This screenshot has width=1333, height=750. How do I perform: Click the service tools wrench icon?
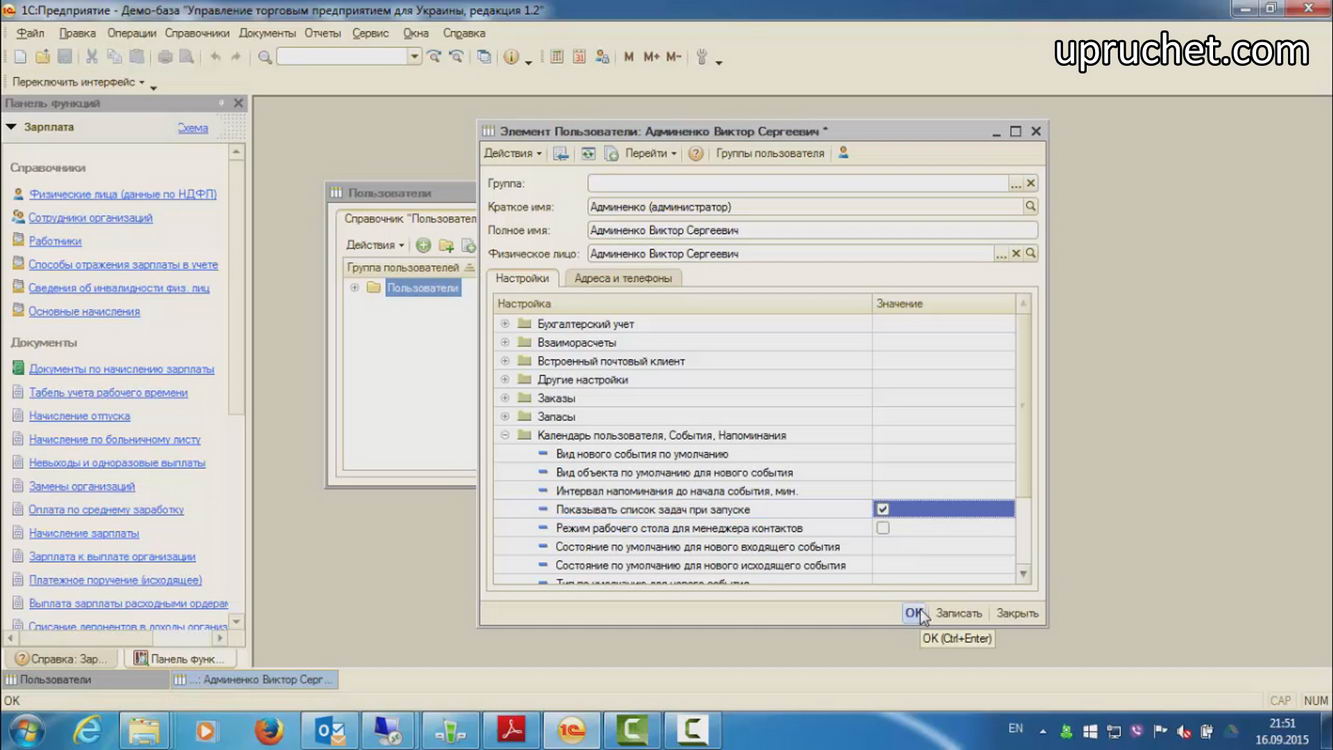point(702,57)
